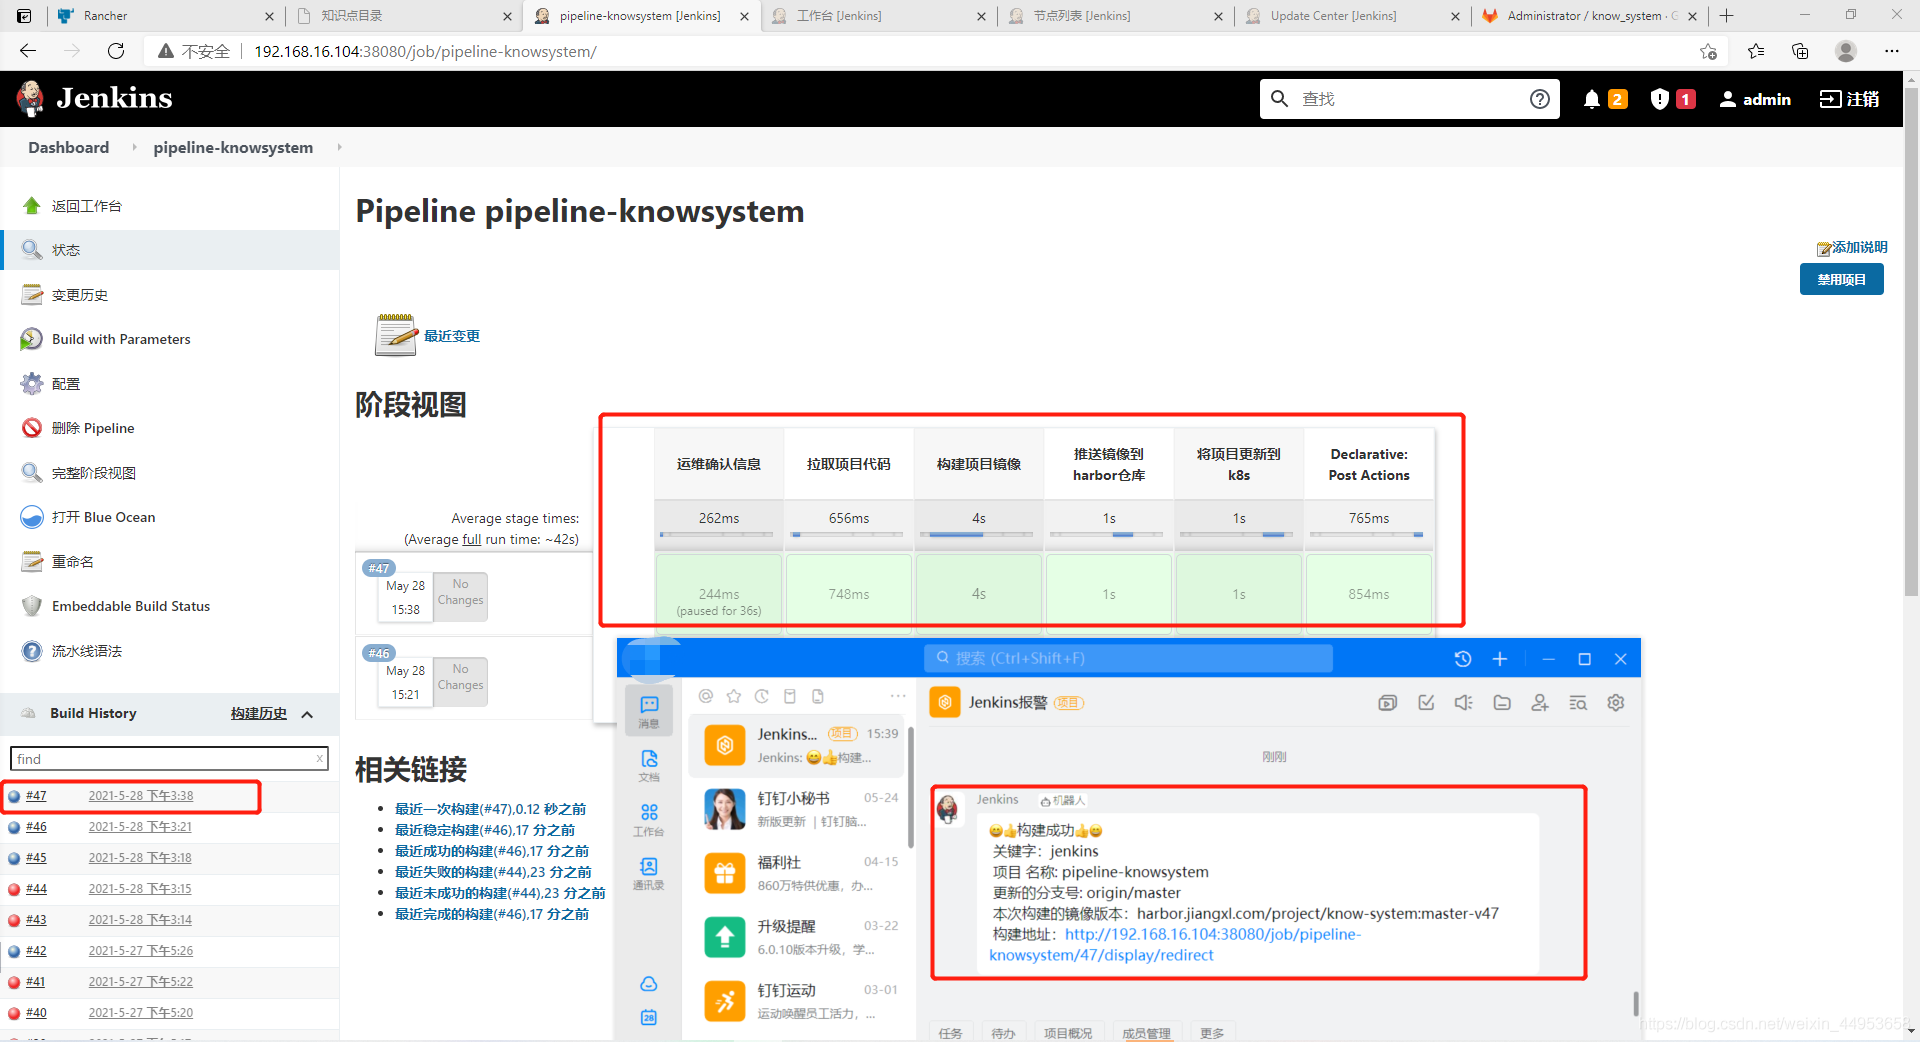Screen dimensions: 1920x1042
Task: Clear the find field with x
Action: pos(319,758)
